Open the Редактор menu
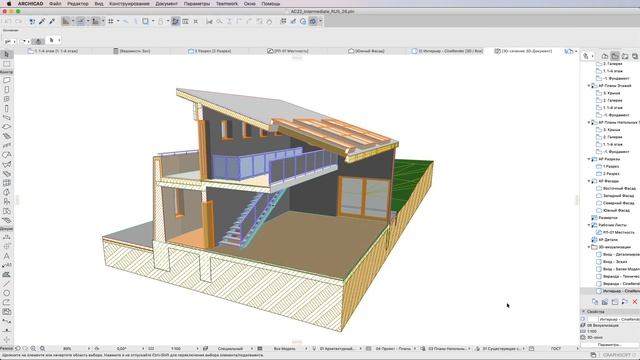The image size is (640, 360). [x=78, y=4]
